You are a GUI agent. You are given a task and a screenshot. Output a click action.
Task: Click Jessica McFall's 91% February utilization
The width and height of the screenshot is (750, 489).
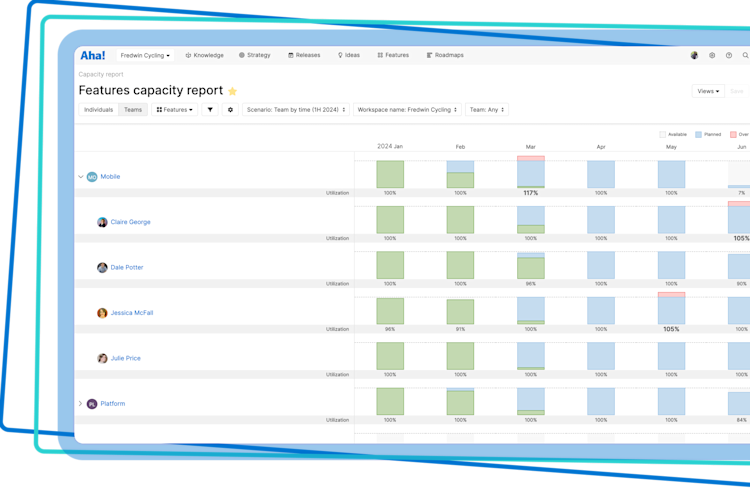(x=461, y=330)
